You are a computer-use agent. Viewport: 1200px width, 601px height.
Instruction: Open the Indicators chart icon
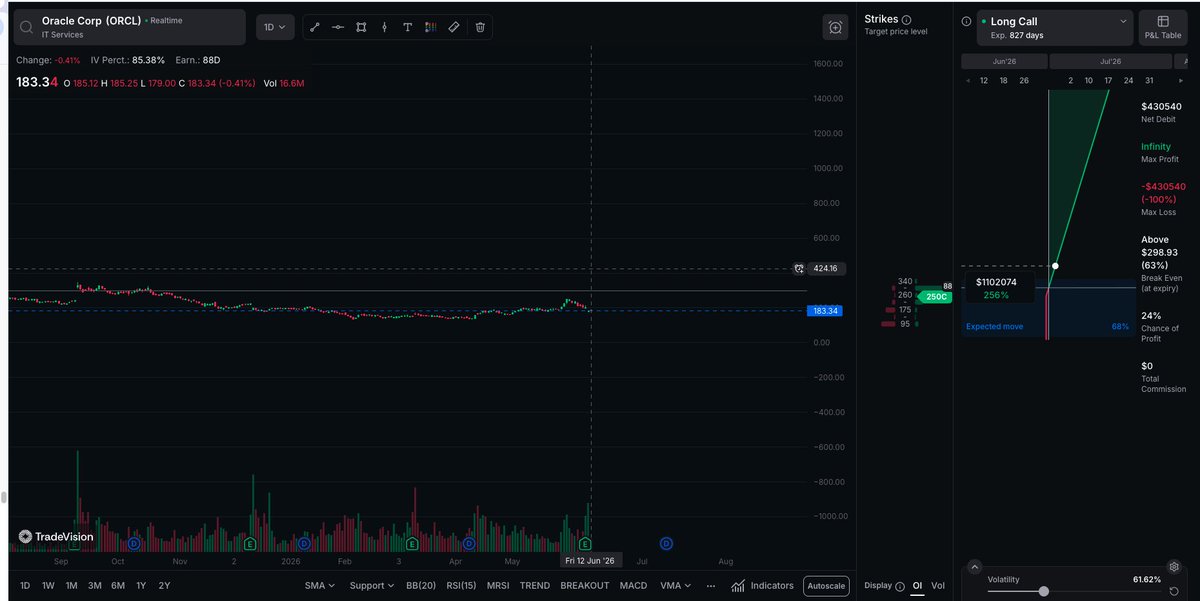(x=738, y=586)
